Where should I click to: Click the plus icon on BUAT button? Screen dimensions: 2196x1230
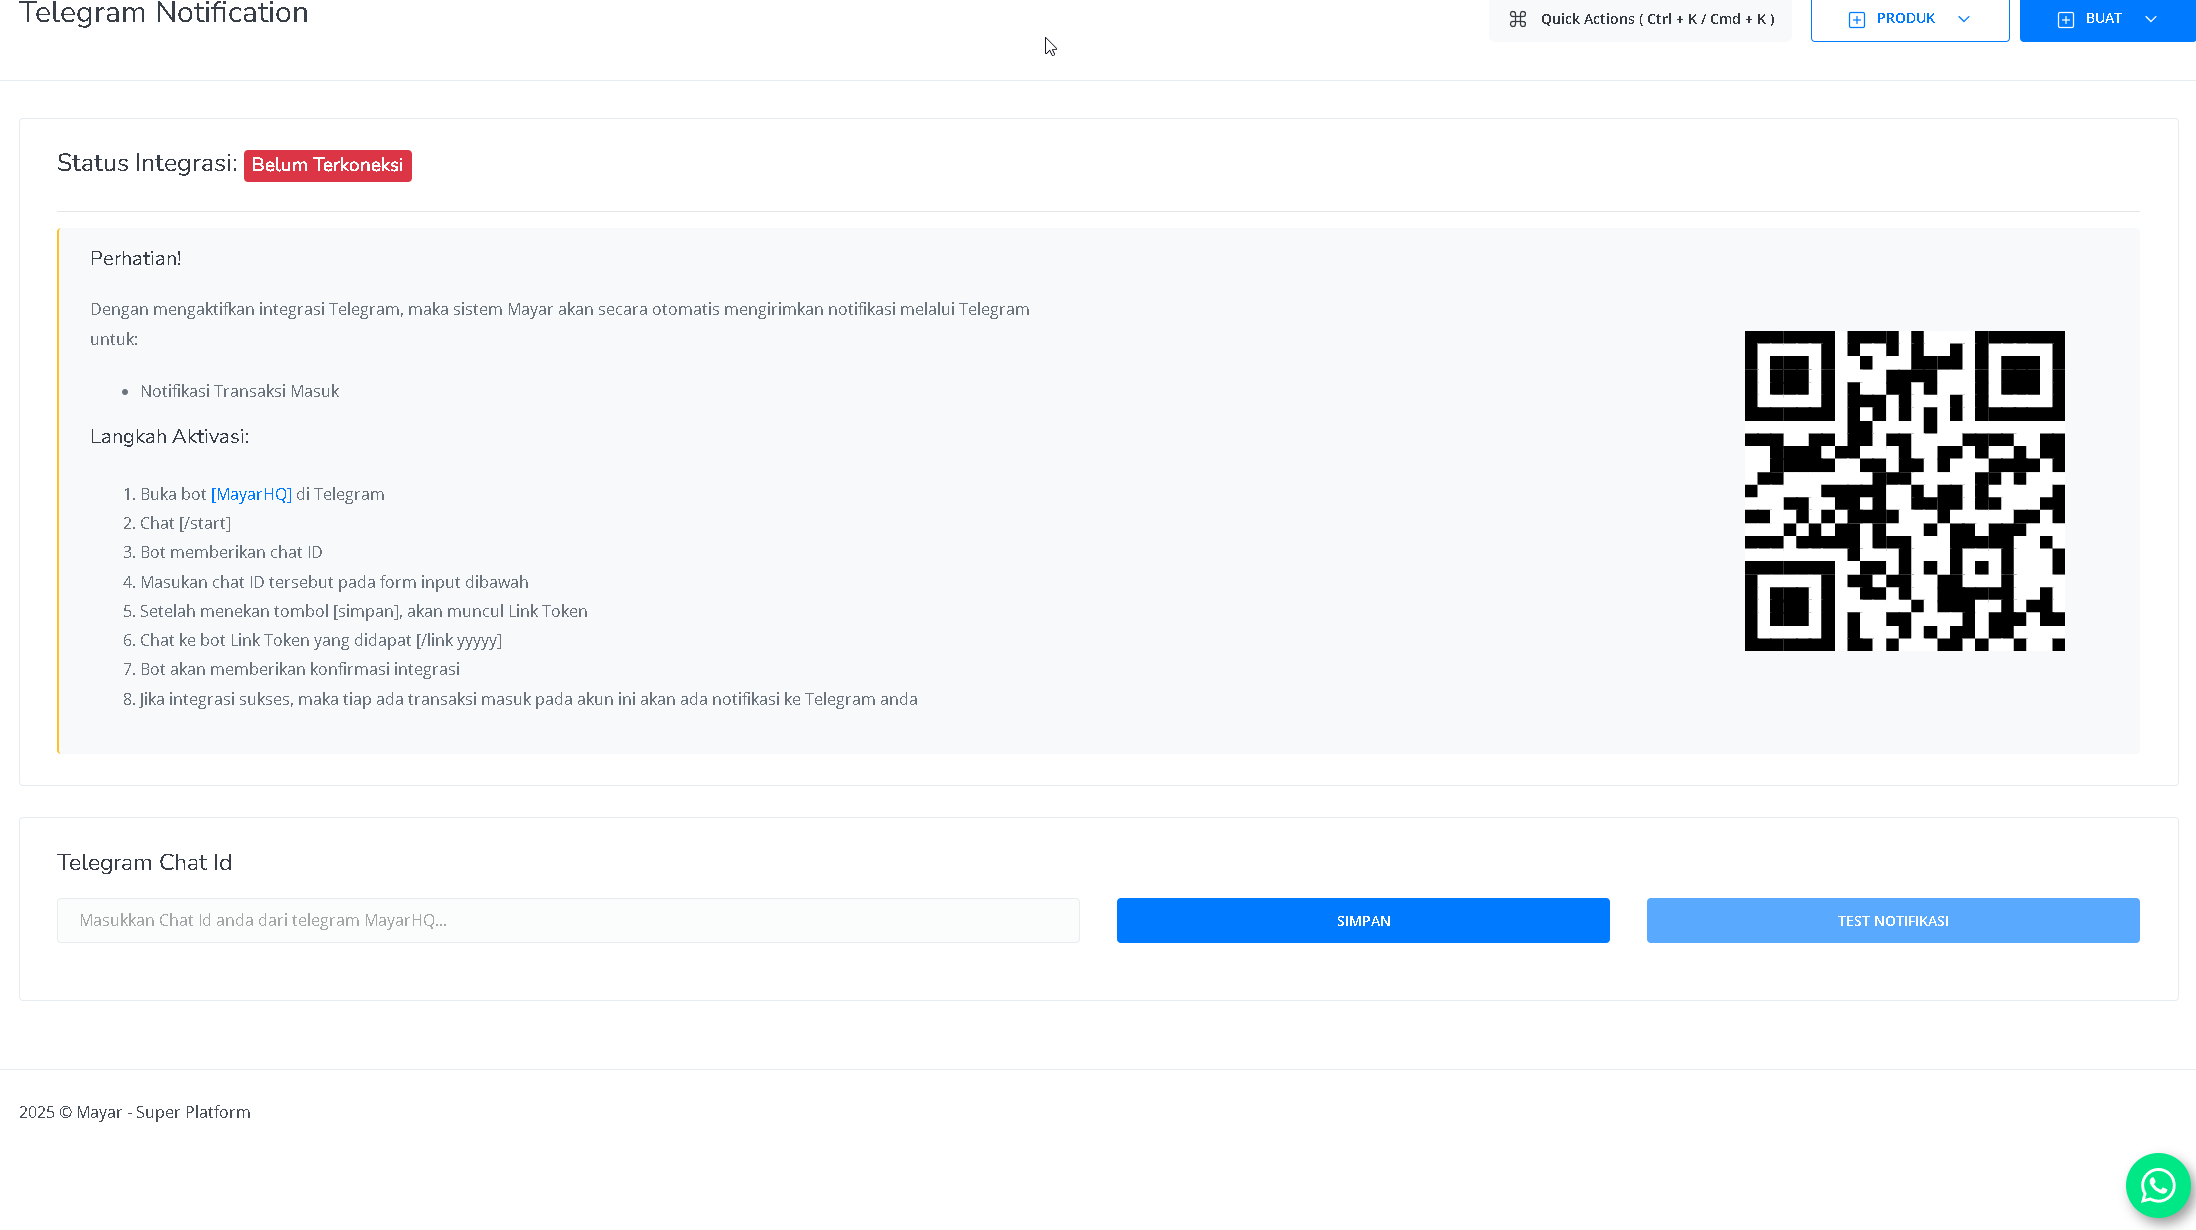pyautogui.click(x=2065, y=20)
